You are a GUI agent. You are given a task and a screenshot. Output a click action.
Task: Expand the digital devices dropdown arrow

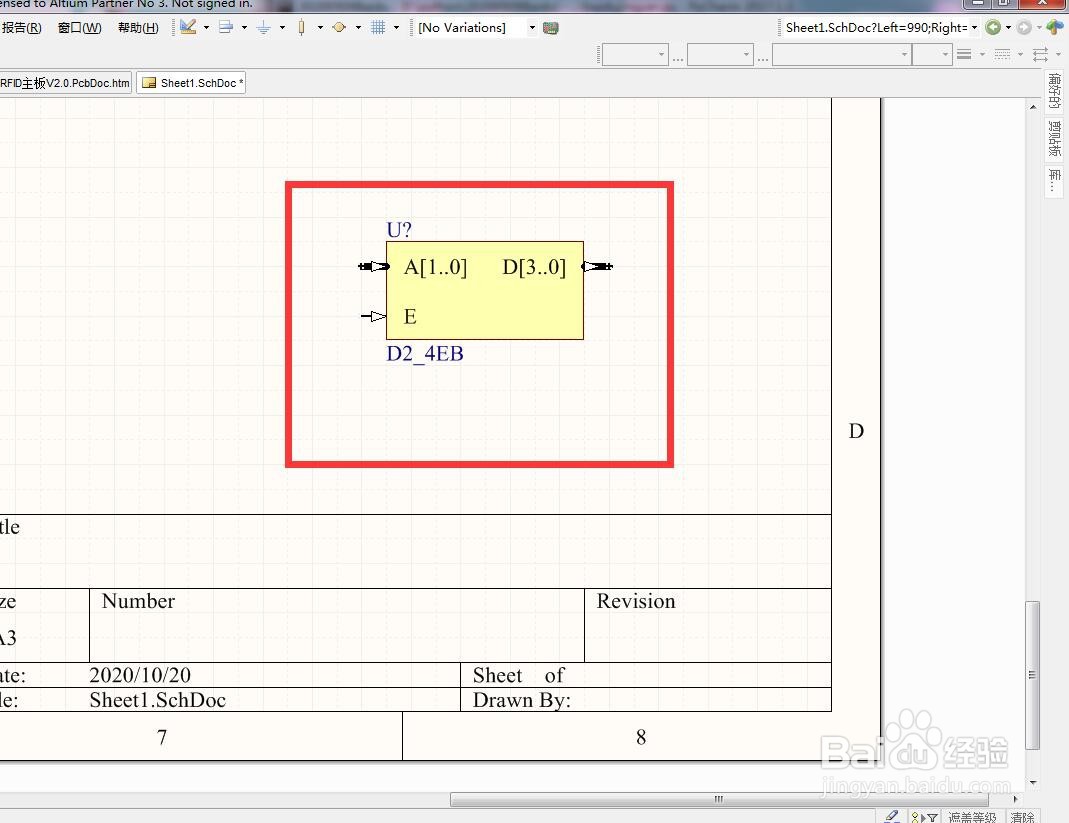320,28
